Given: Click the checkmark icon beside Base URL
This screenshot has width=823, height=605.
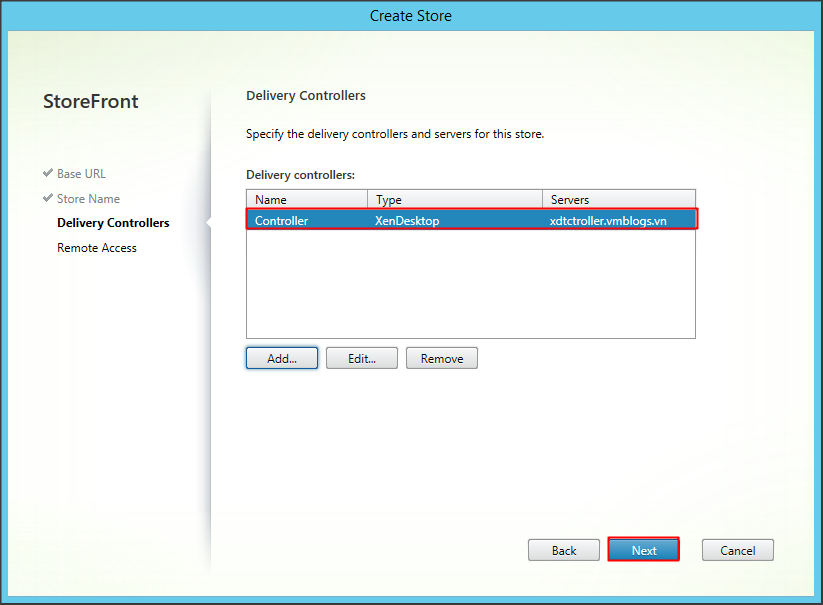Looking at the screenshot, I should point(48,173).
